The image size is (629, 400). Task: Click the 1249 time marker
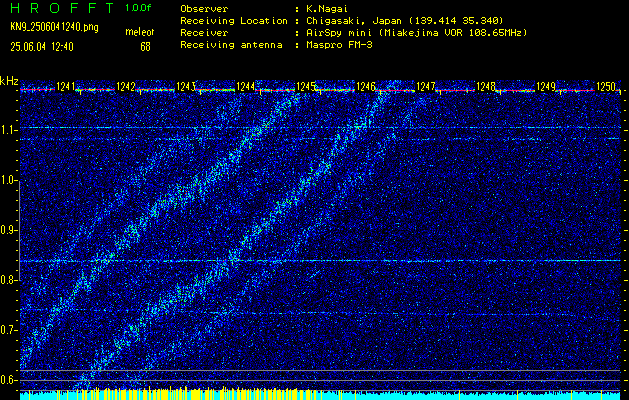(x=546, y=86)
